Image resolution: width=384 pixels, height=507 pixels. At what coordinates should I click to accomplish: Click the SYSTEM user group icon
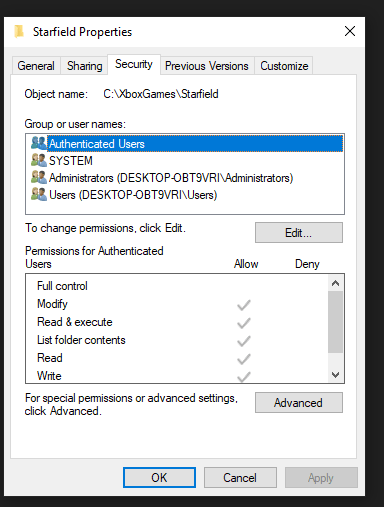(x=39, y=160)
